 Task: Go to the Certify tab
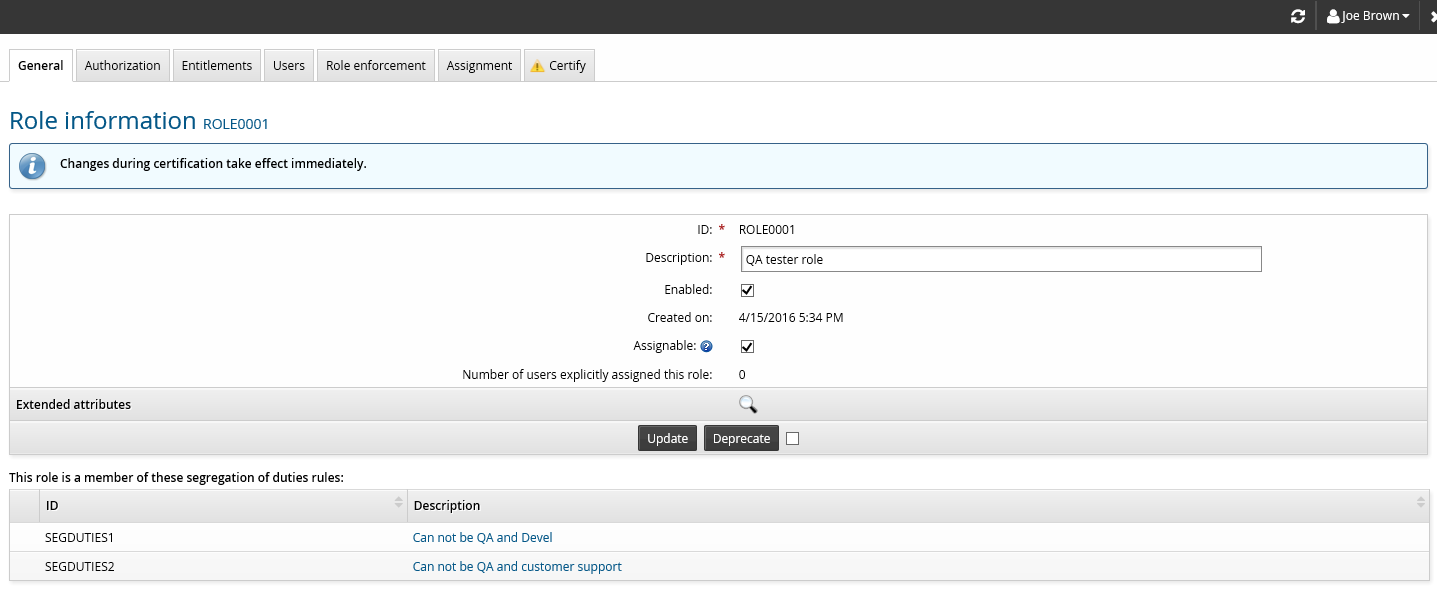(558, 66)
